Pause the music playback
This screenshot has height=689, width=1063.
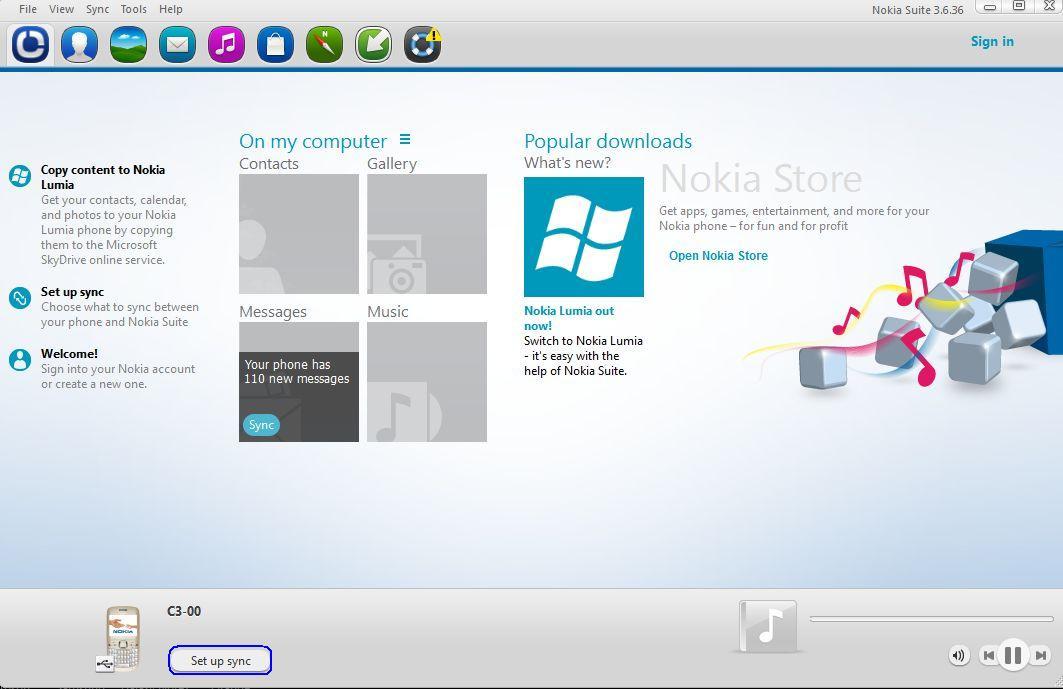click(1014, 655)
